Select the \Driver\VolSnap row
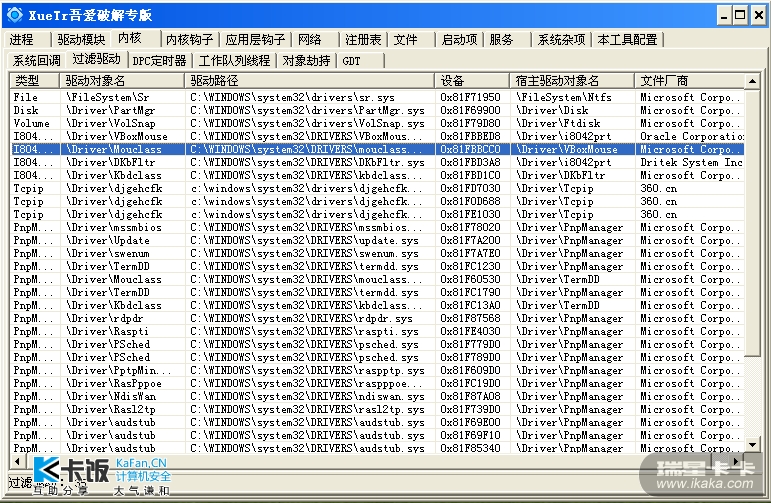 coord(377,123)
